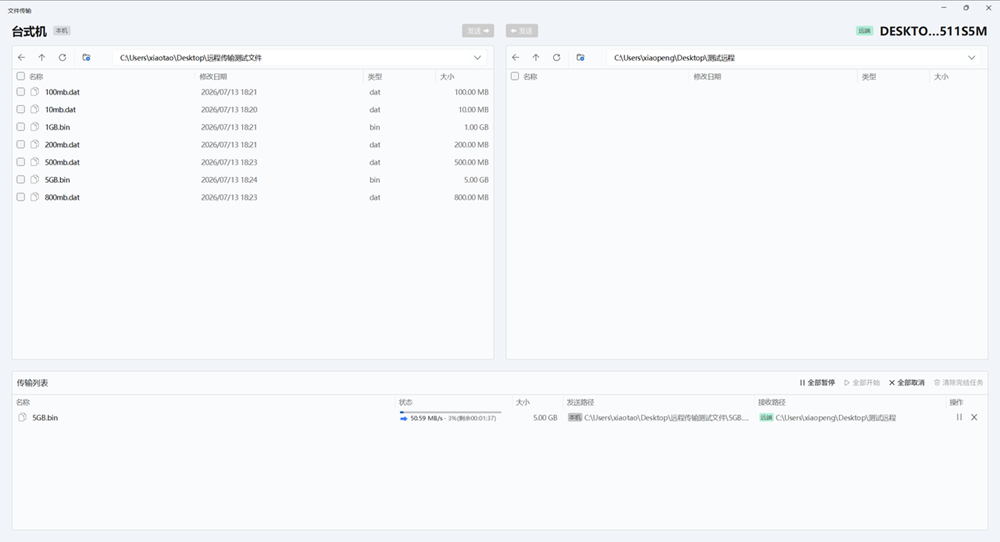1000x542 pixels.
Task: Toggle select-all checkbox in remote pane
Action: coord(515,77)
